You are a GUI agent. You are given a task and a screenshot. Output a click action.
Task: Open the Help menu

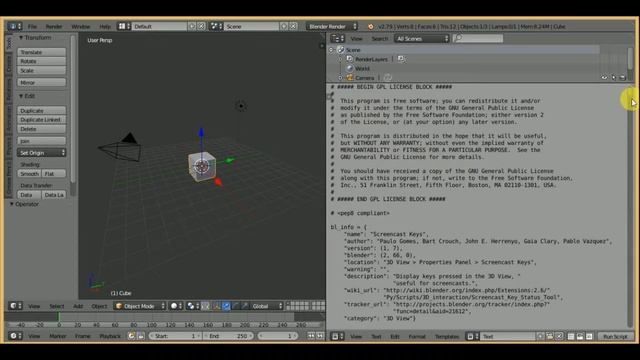tap(105, 26)
